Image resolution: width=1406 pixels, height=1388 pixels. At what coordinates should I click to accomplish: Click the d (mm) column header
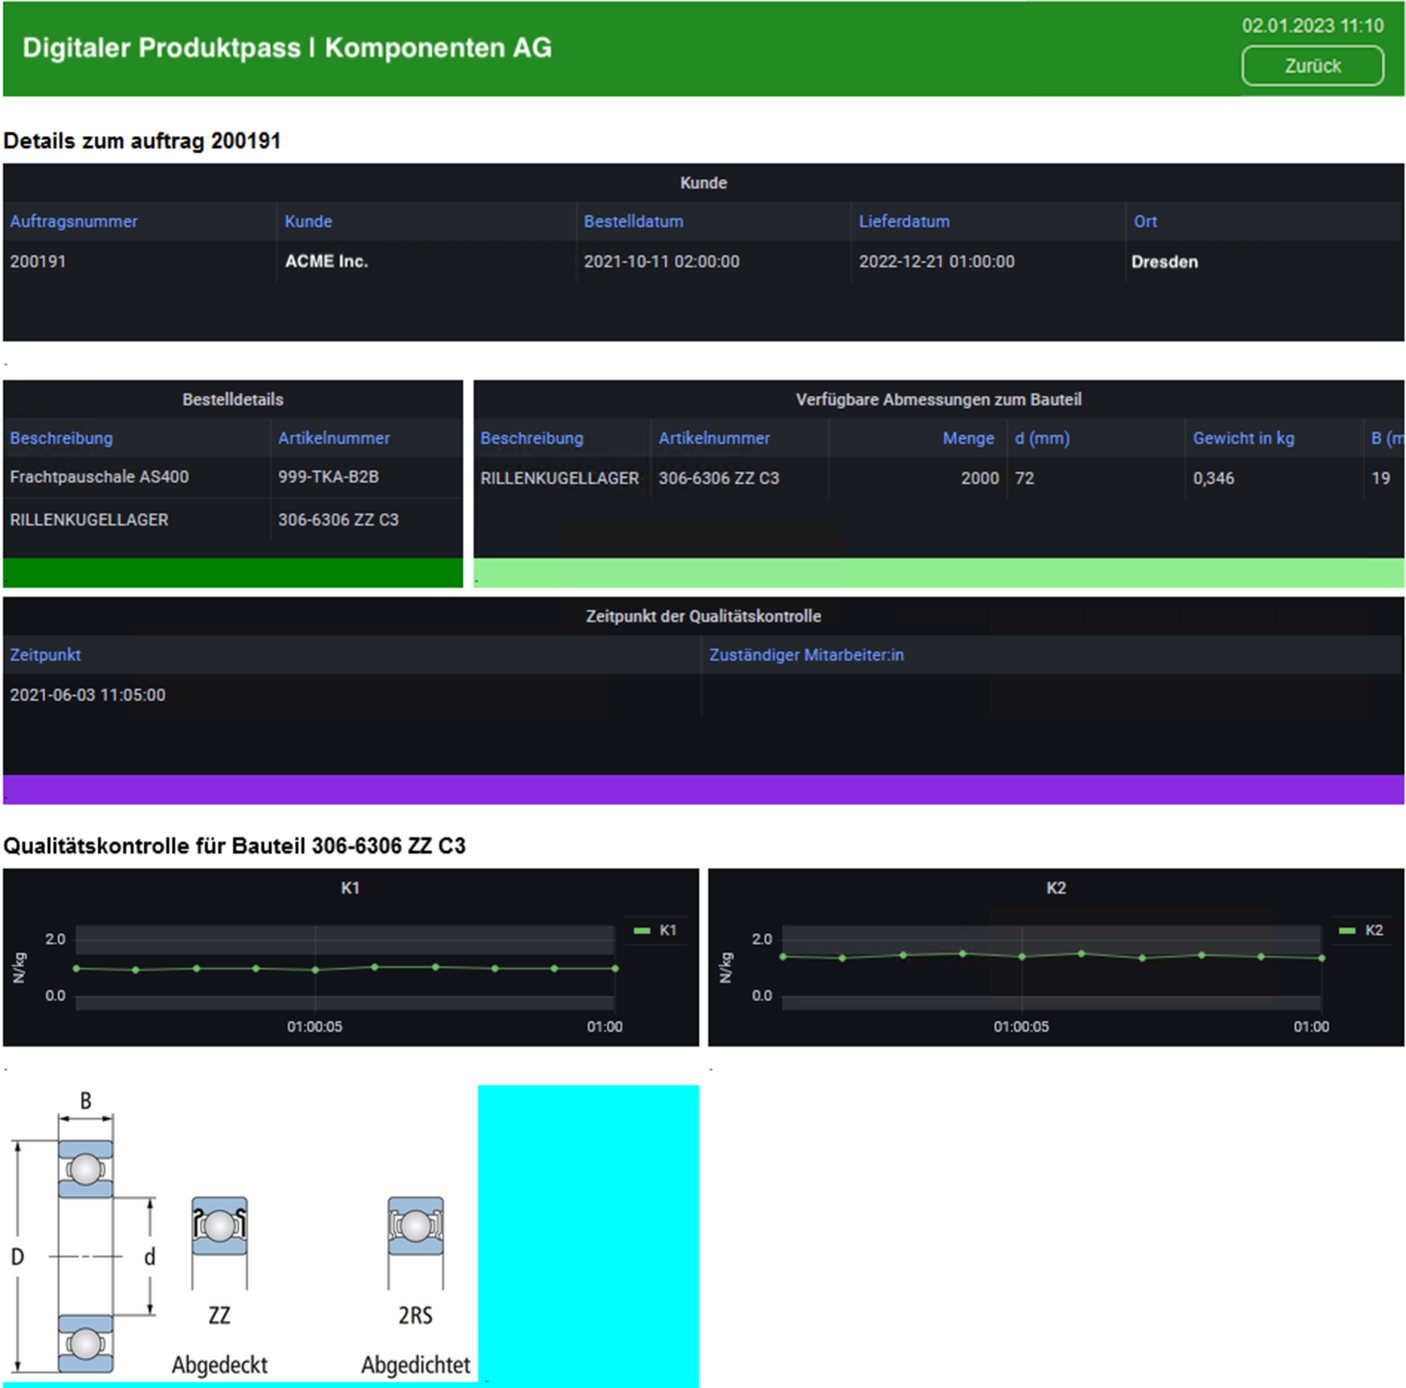1042,438
